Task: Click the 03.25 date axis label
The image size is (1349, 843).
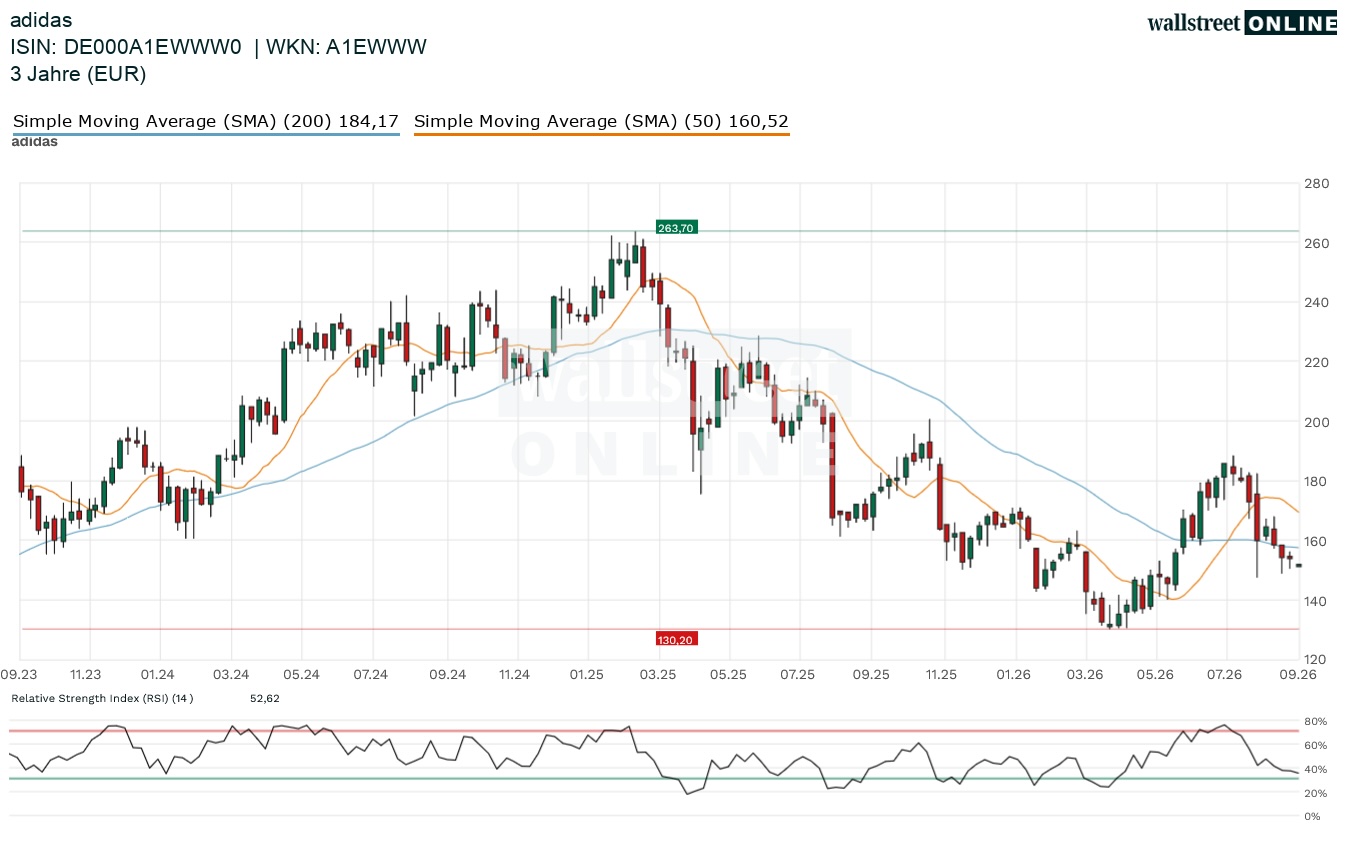Action: (659, 675)
